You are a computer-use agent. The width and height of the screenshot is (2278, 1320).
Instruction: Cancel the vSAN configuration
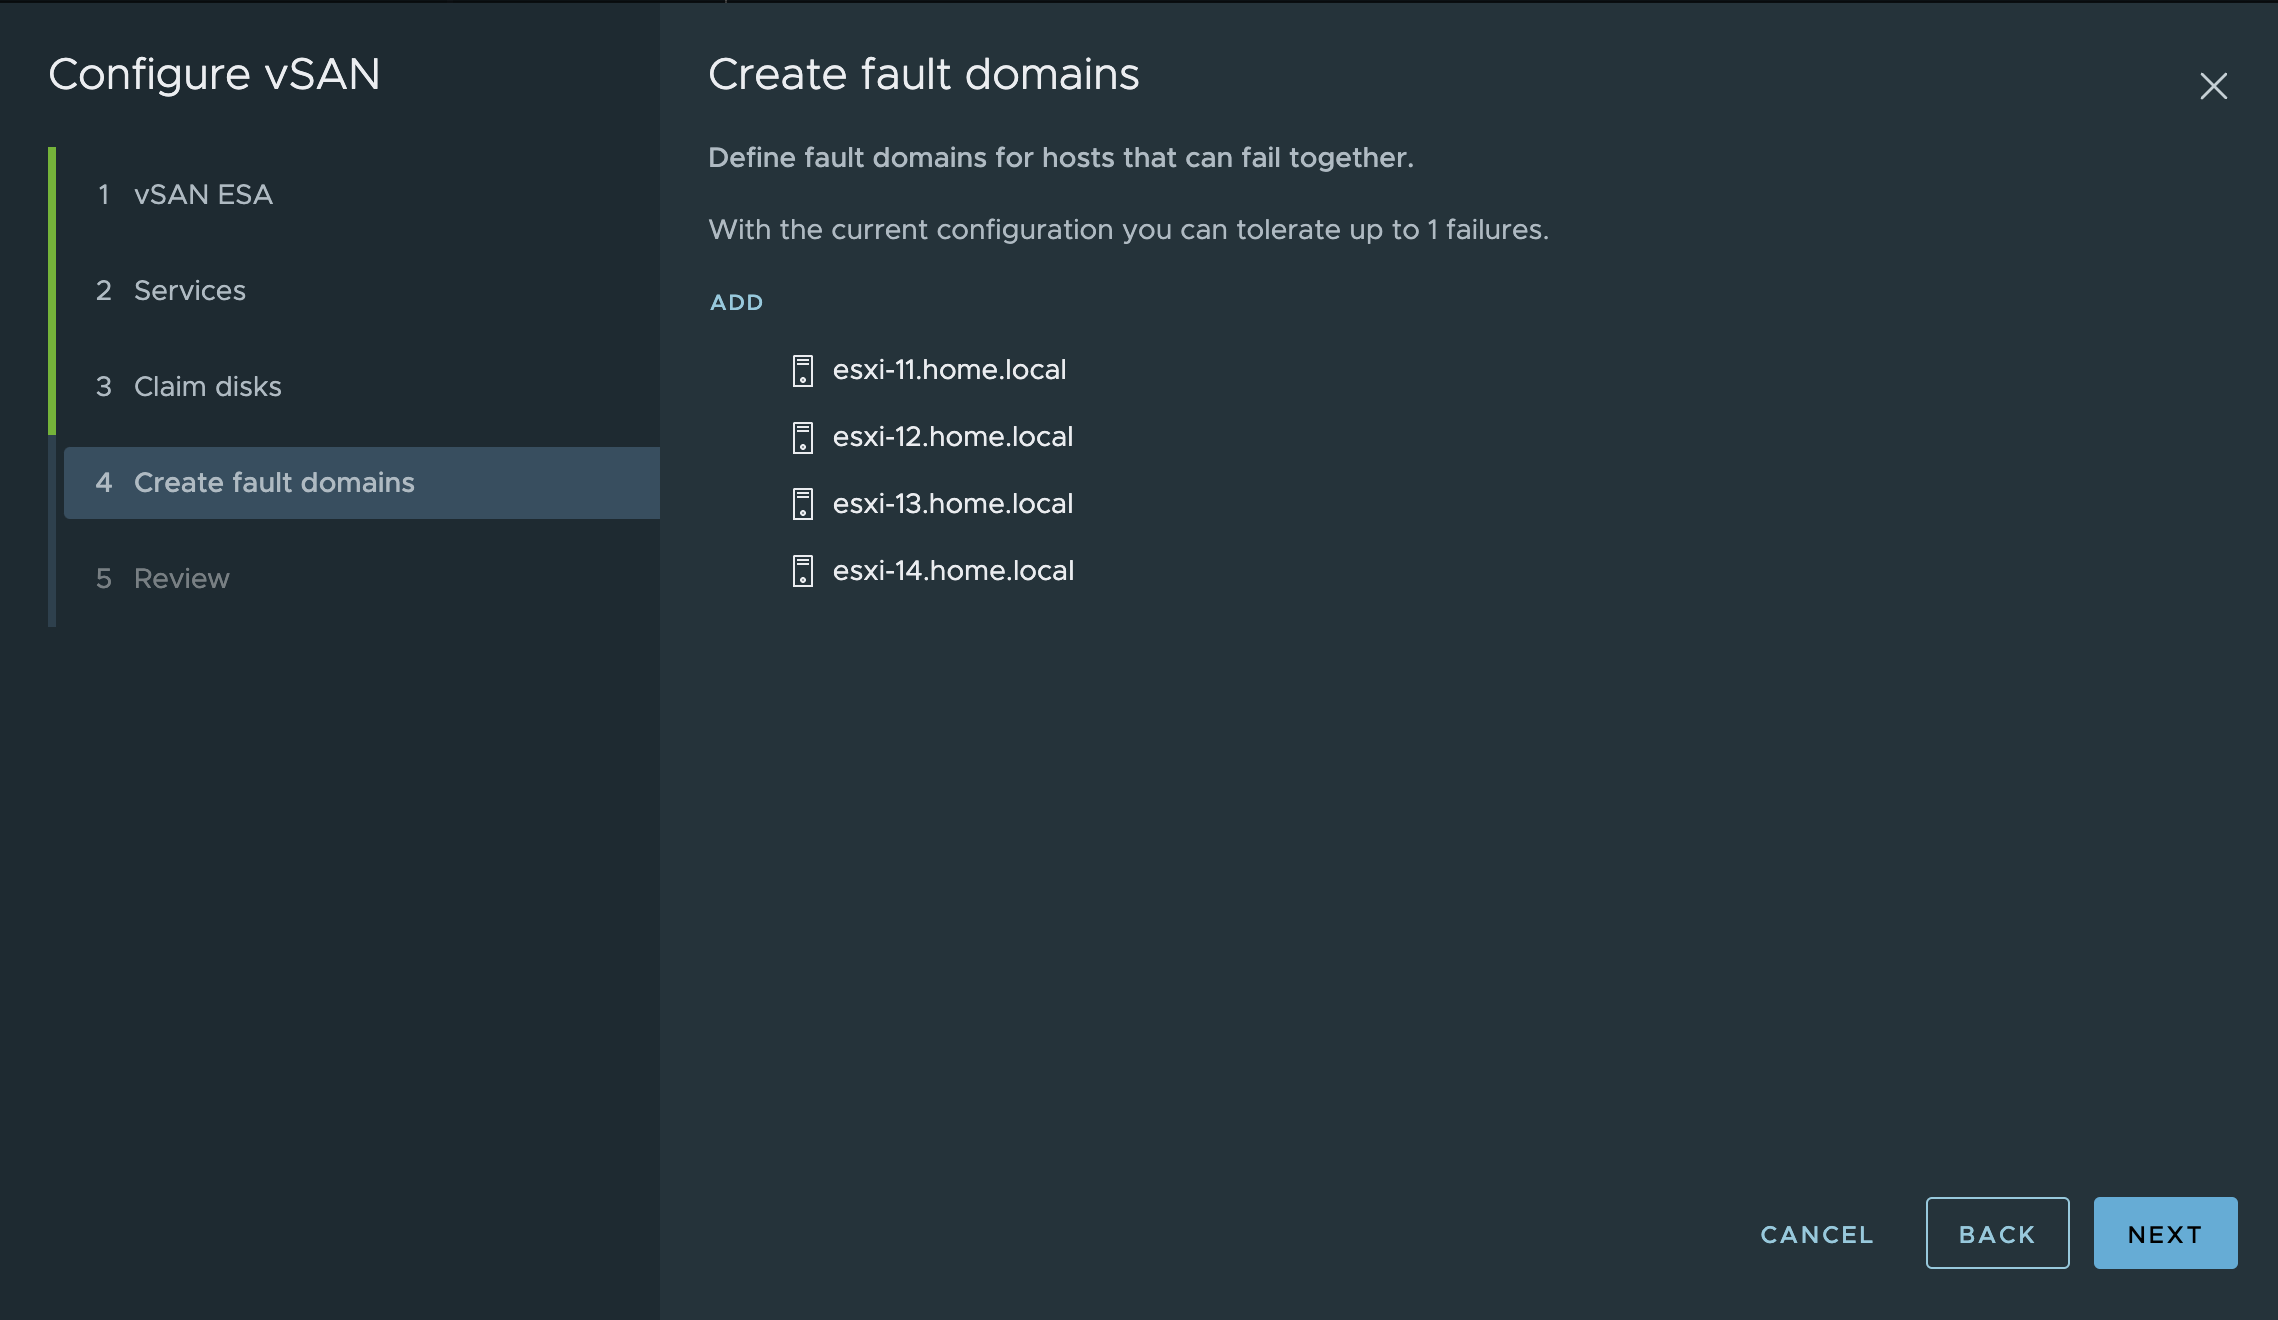pyautogui.click(x=1815, y=1234)
